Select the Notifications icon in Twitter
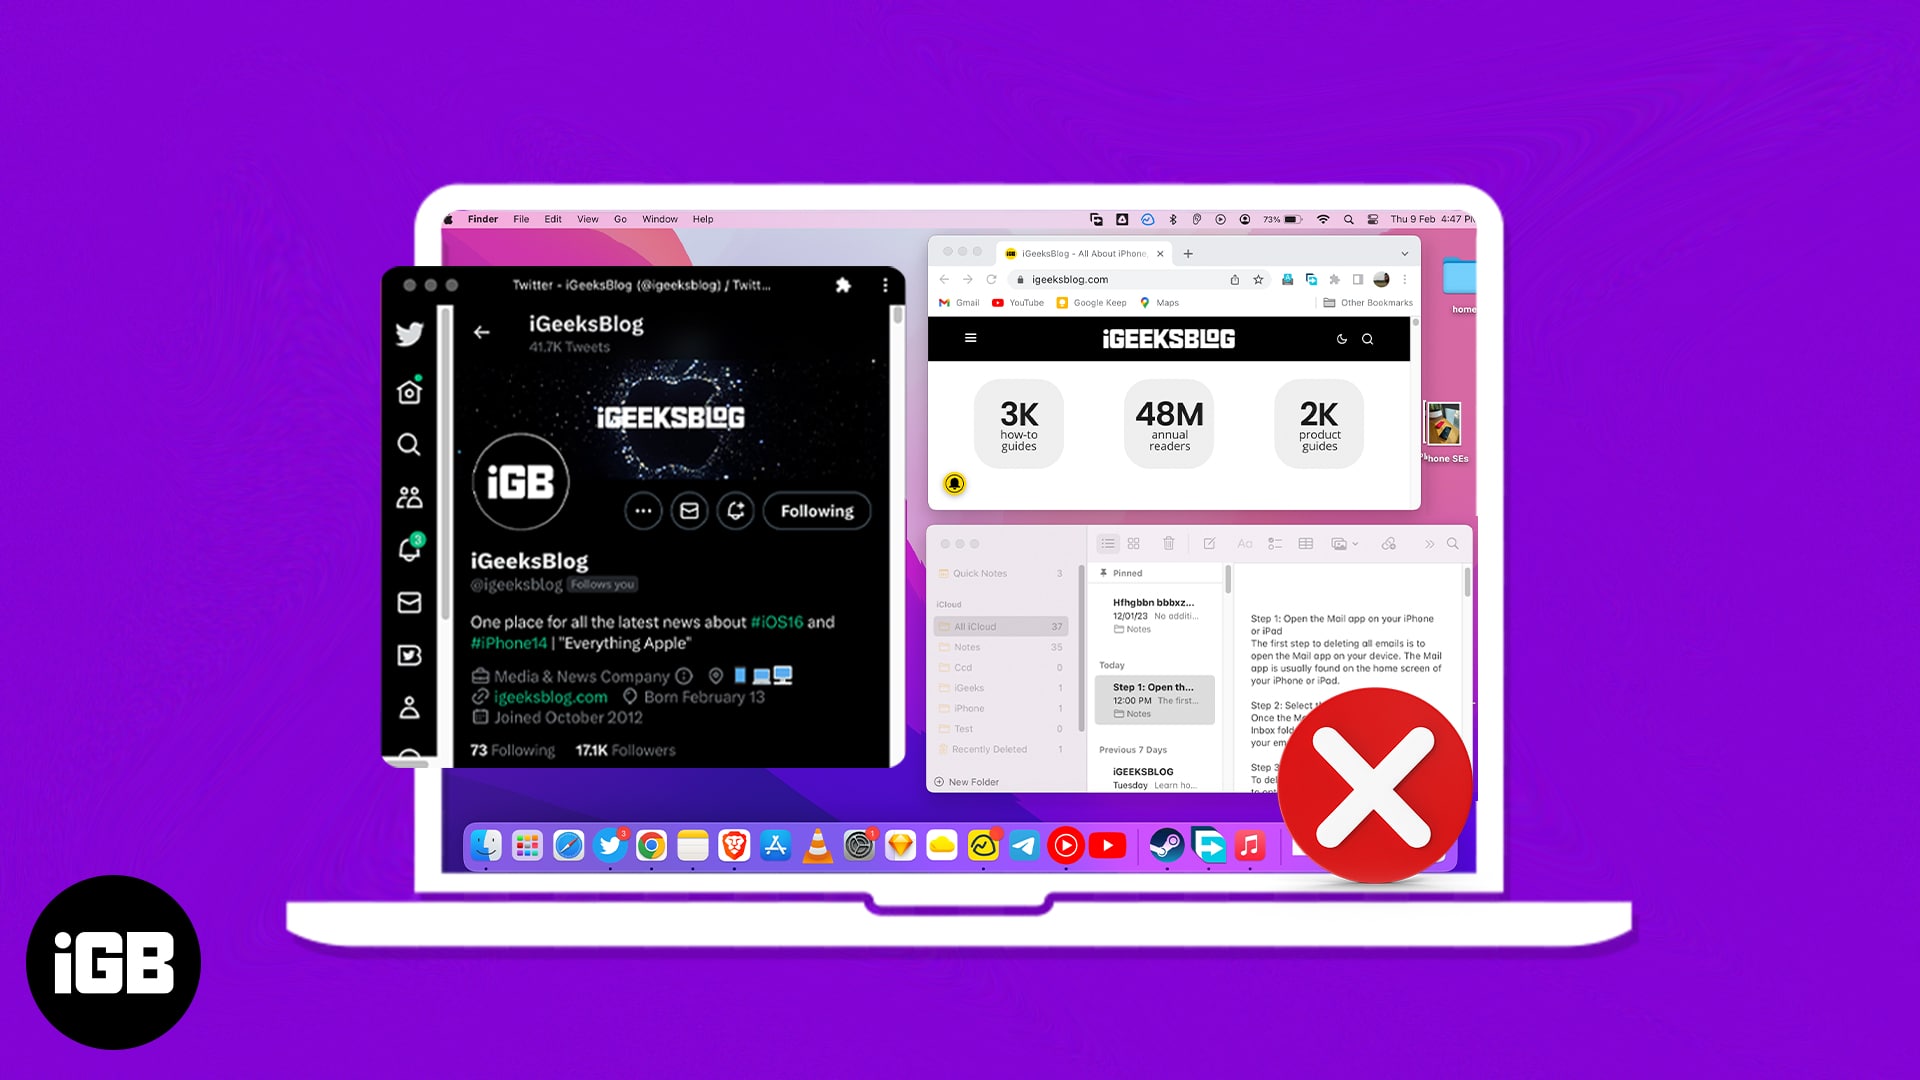1920x1080 pixels. point(410,547)
